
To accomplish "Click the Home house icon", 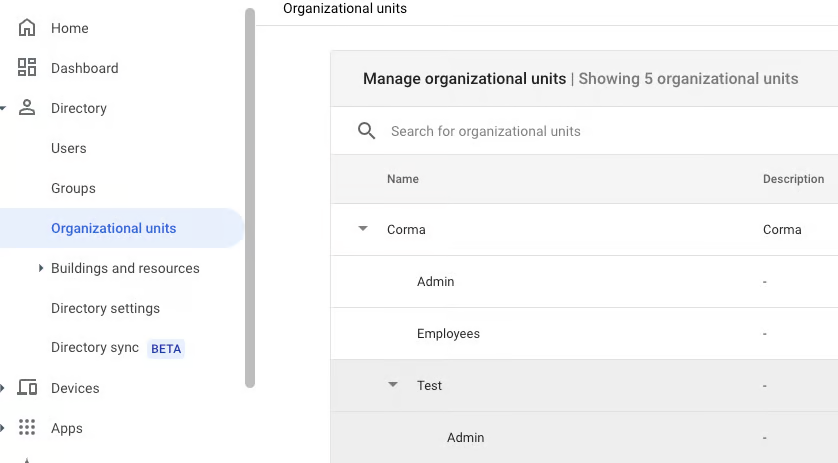I will click(x=27, y=28).
